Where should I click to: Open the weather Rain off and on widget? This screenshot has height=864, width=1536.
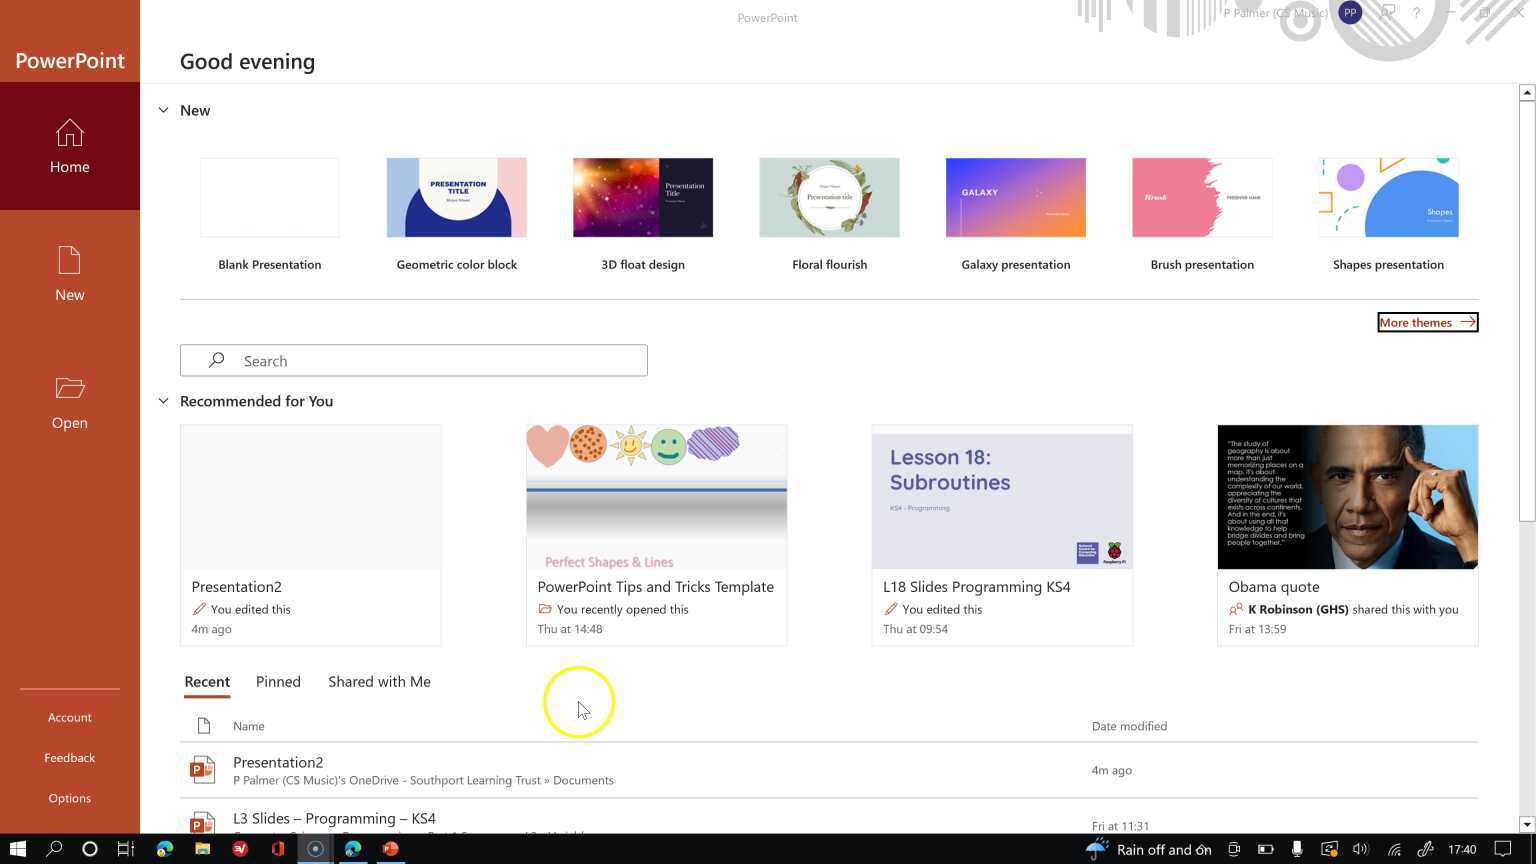click(x=1149, y=849)
